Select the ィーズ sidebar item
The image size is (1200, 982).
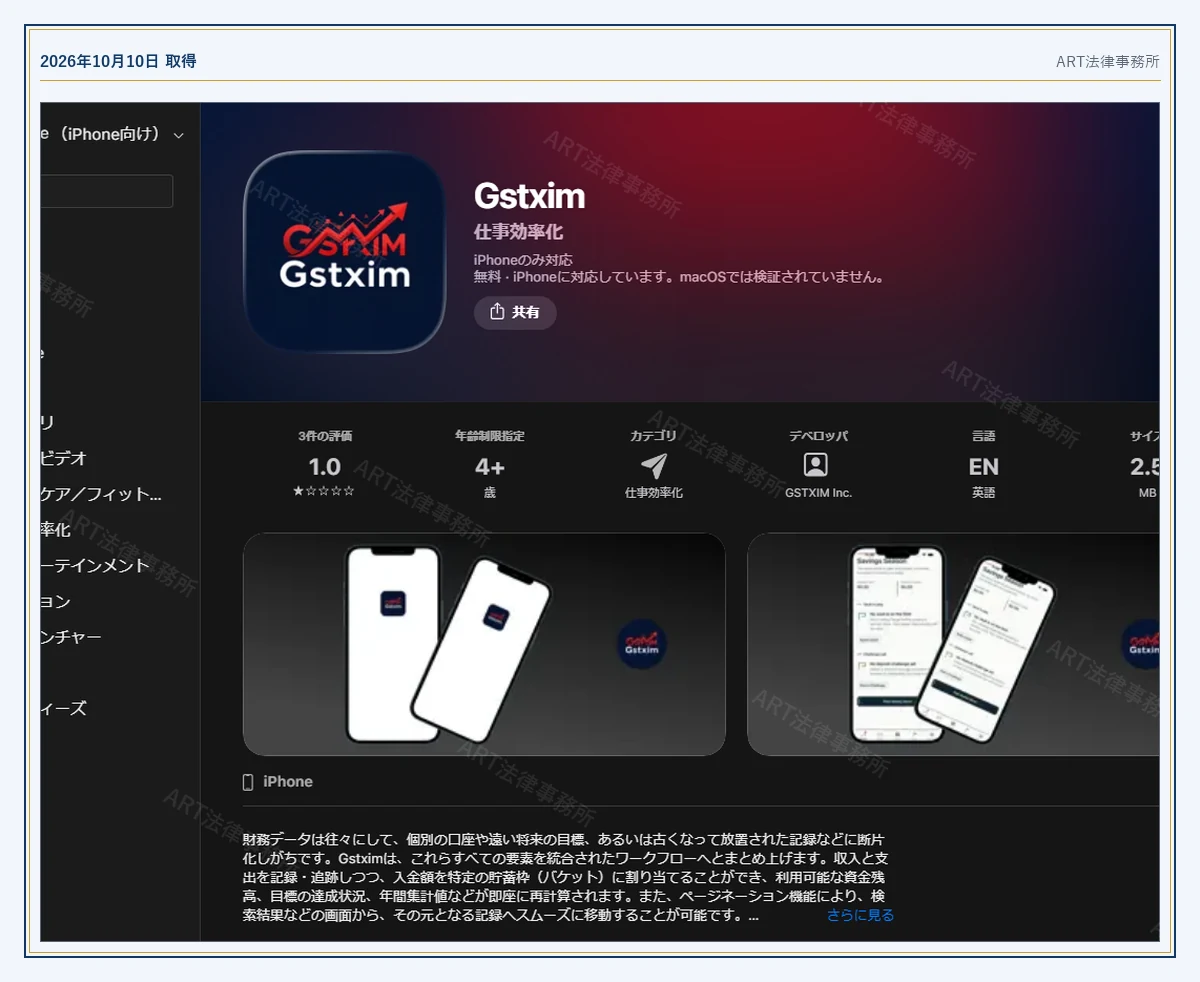pyautogui.click(x=63, y=709)
